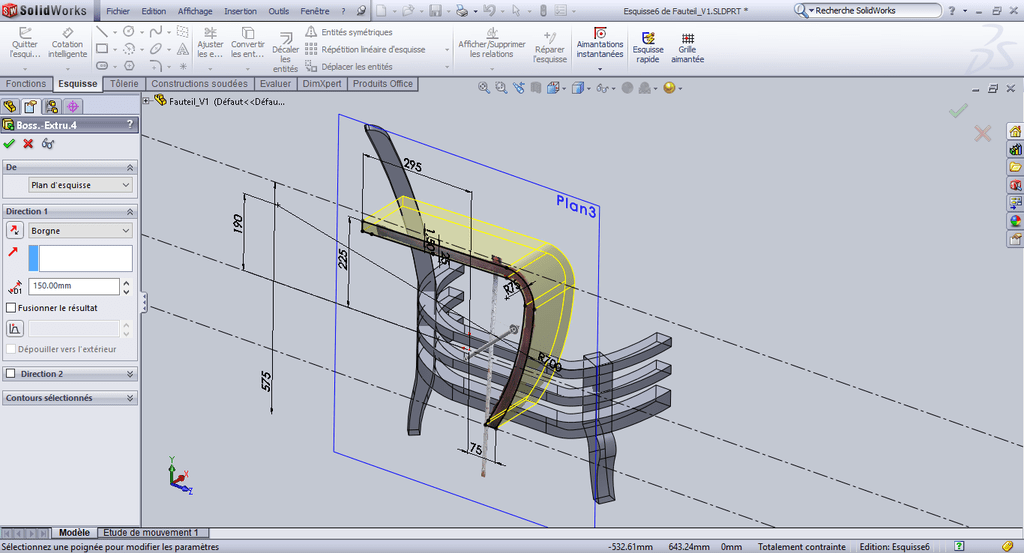Open the Outils menu

[x=278, y=11]
